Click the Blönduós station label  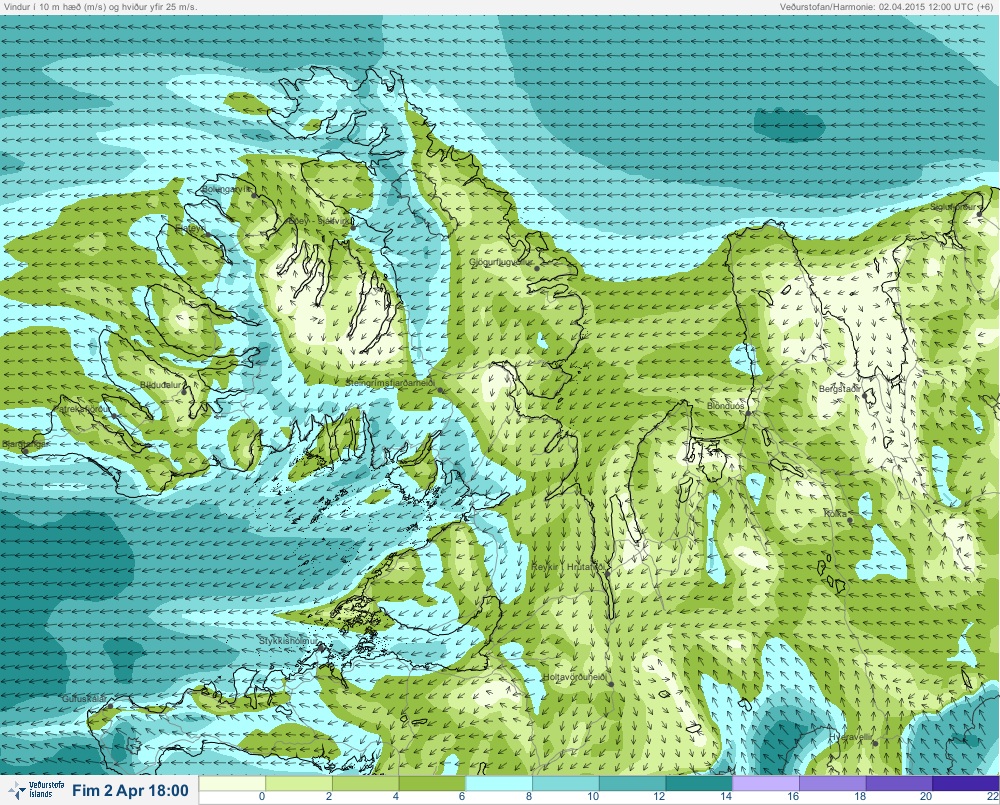(x=726, y=406)
